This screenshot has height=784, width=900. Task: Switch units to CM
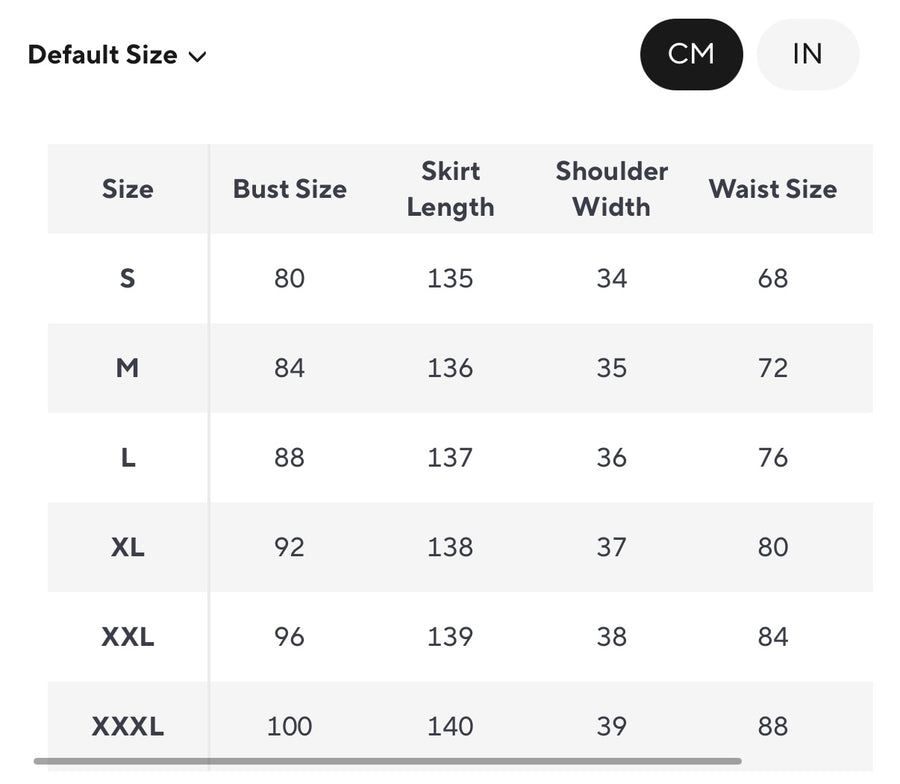coord(691,54)
